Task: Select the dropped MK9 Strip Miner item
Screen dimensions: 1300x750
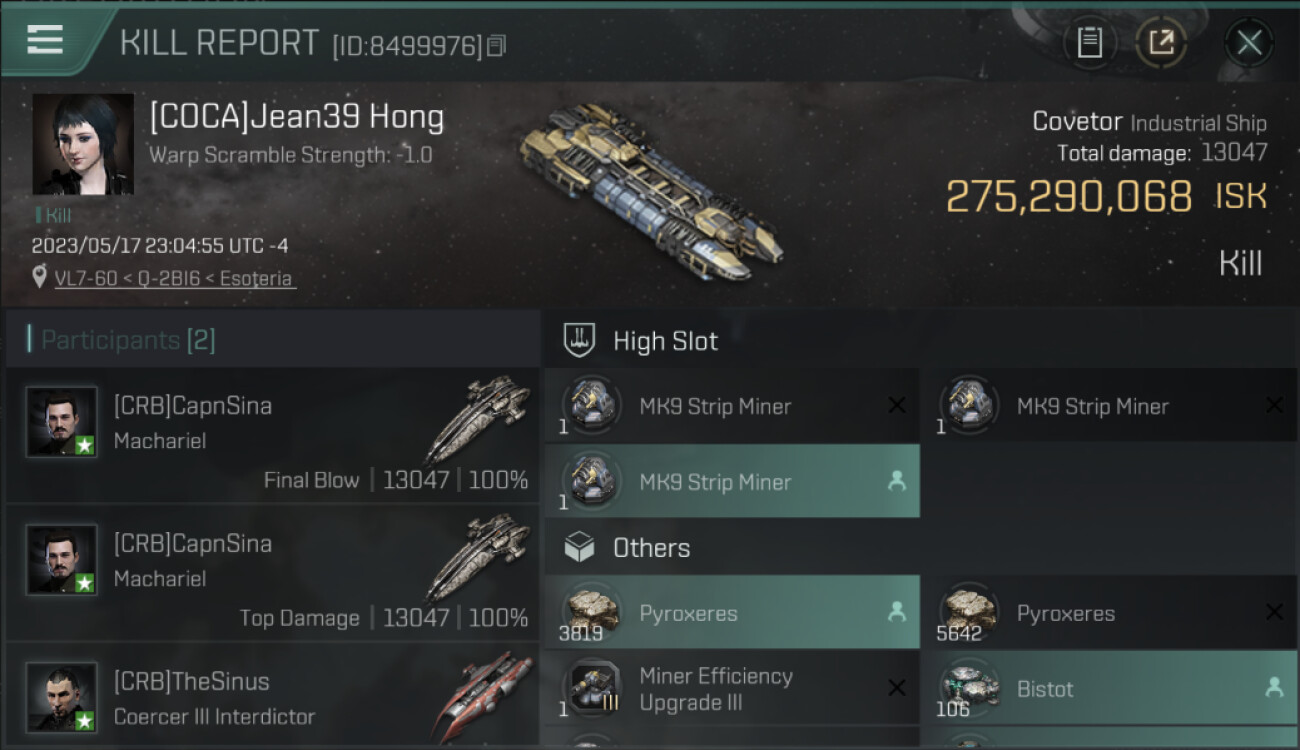Action: click(732, 481)
